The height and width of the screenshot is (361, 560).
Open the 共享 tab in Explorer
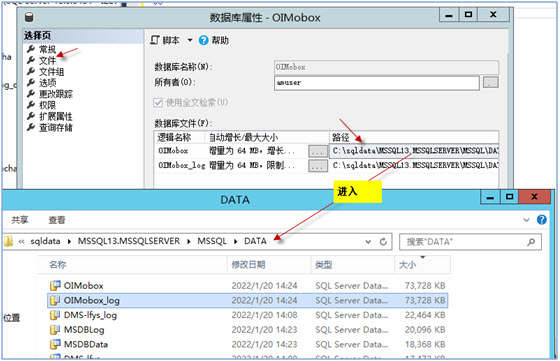(20, 220)
